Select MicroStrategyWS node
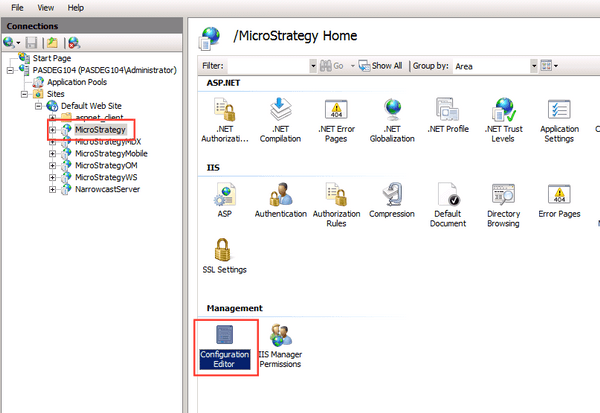The width and height of the screenshot is (600, 413). click(106, 177)
